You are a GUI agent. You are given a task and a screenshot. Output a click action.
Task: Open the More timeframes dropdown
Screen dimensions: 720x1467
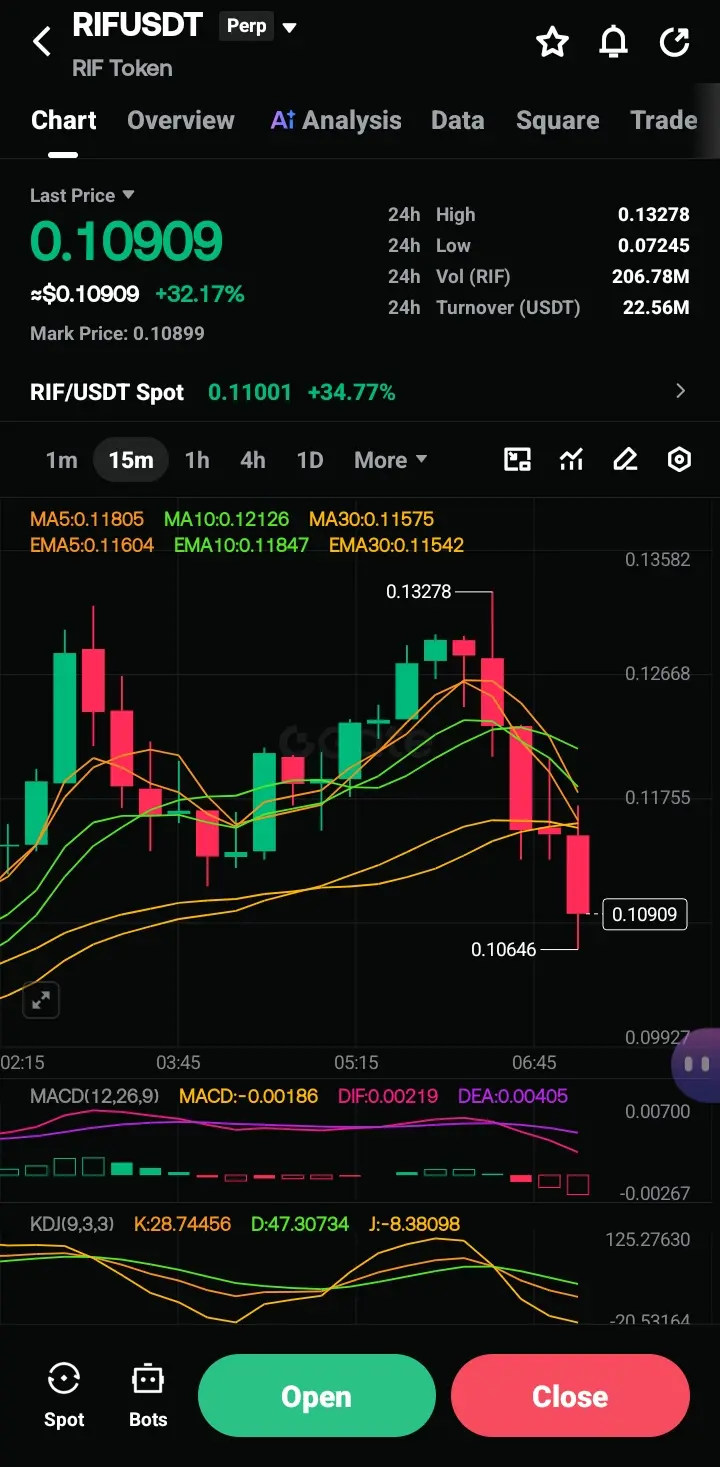point(391,460)
